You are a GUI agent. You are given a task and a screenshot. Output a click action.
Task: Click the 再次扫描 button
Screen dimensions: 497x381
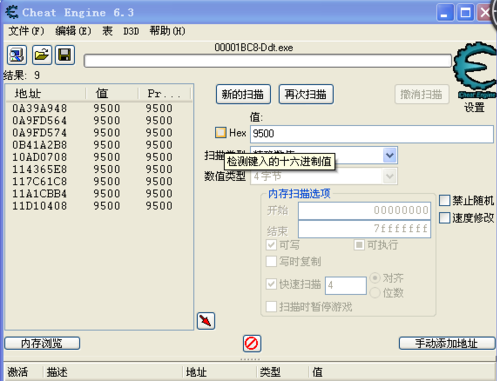coord(306,94)
